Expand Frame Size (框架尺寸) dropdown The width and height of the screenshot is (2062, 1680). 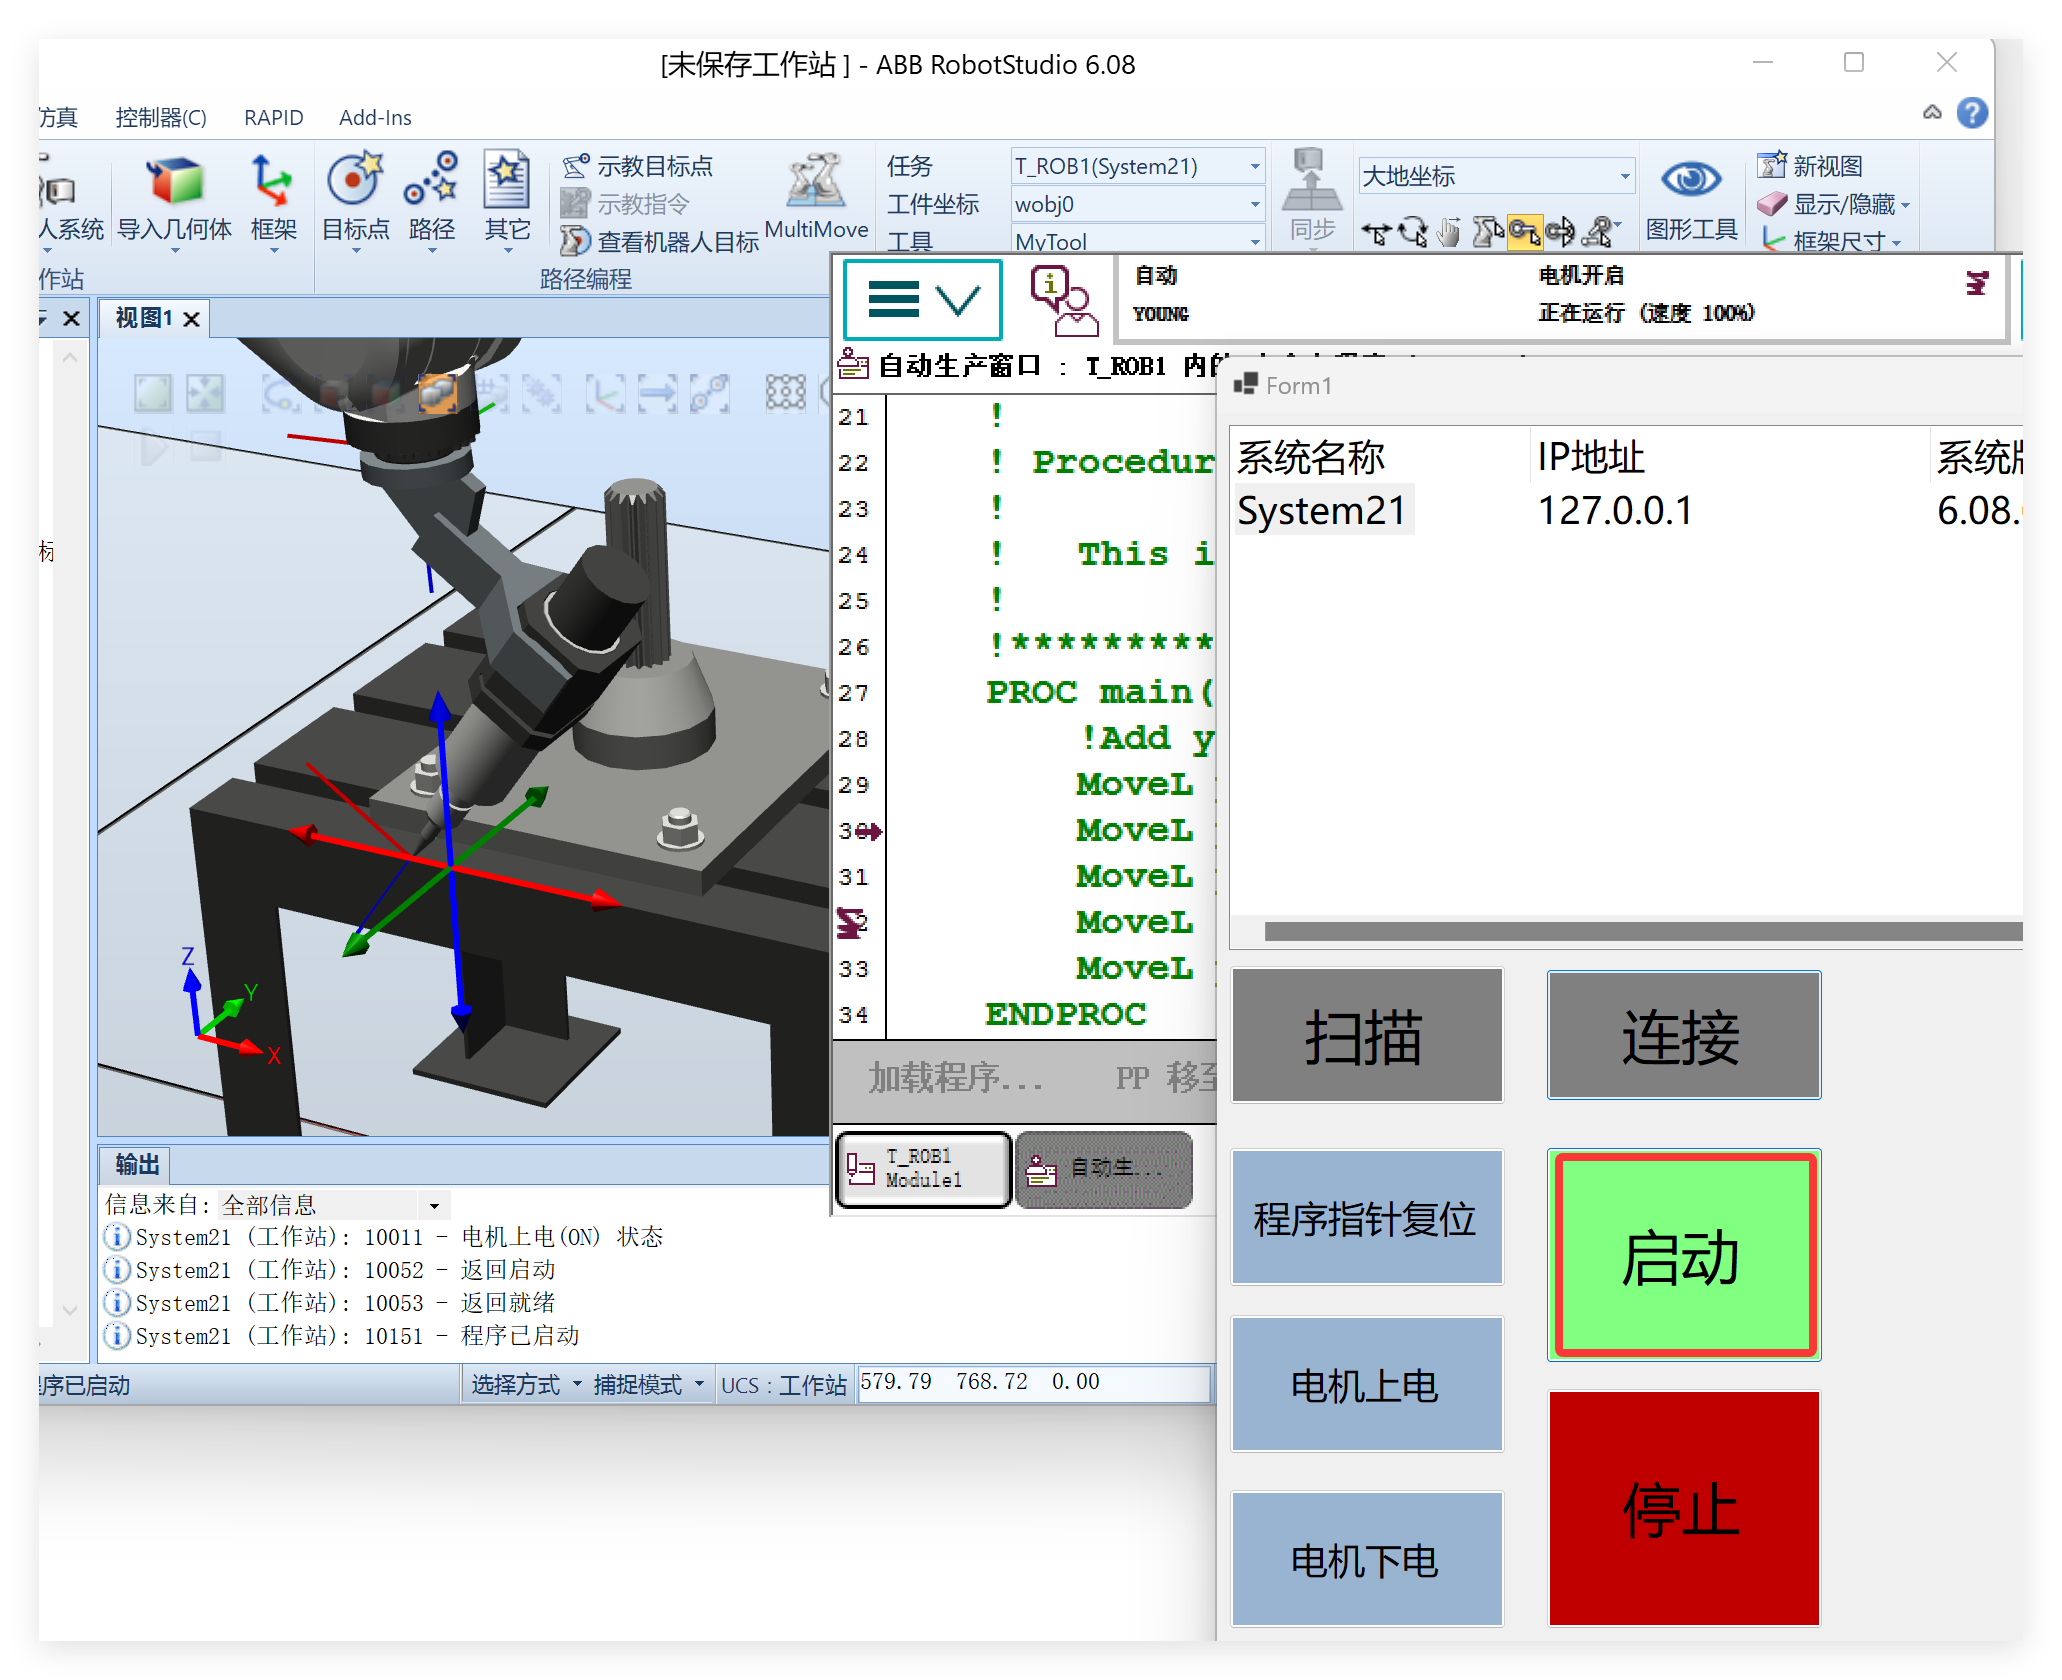click(x=1896, y=242)
